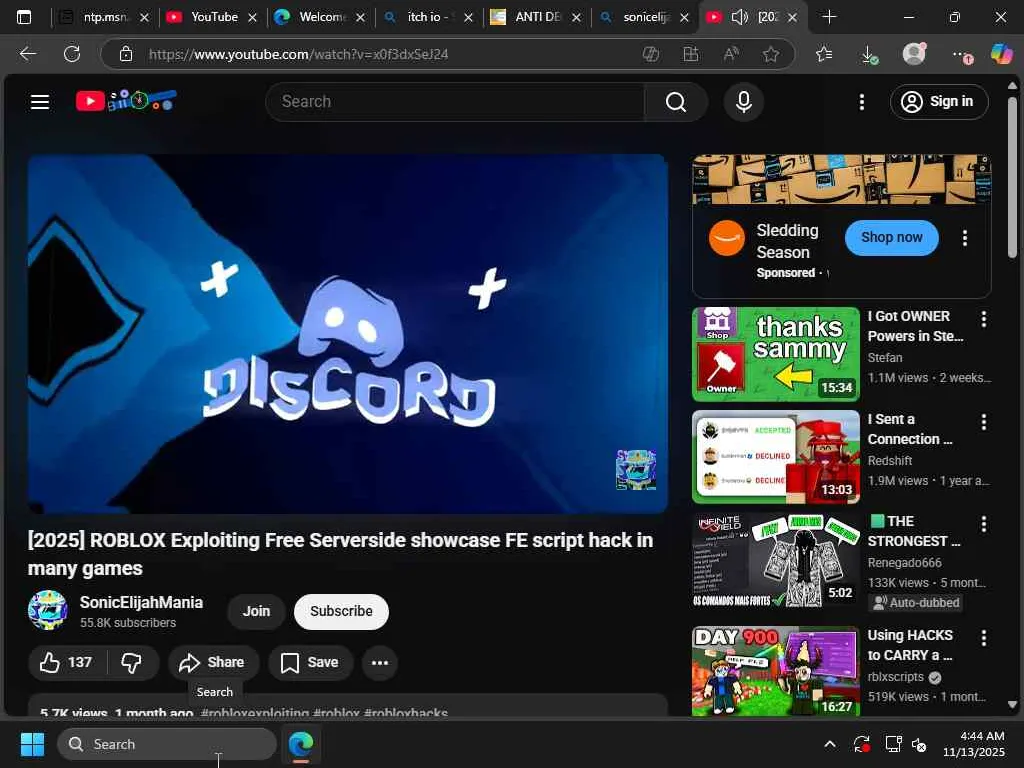Focus the YouTube search input field
This screenshot has width=1024, height=768.
[455, 102]
